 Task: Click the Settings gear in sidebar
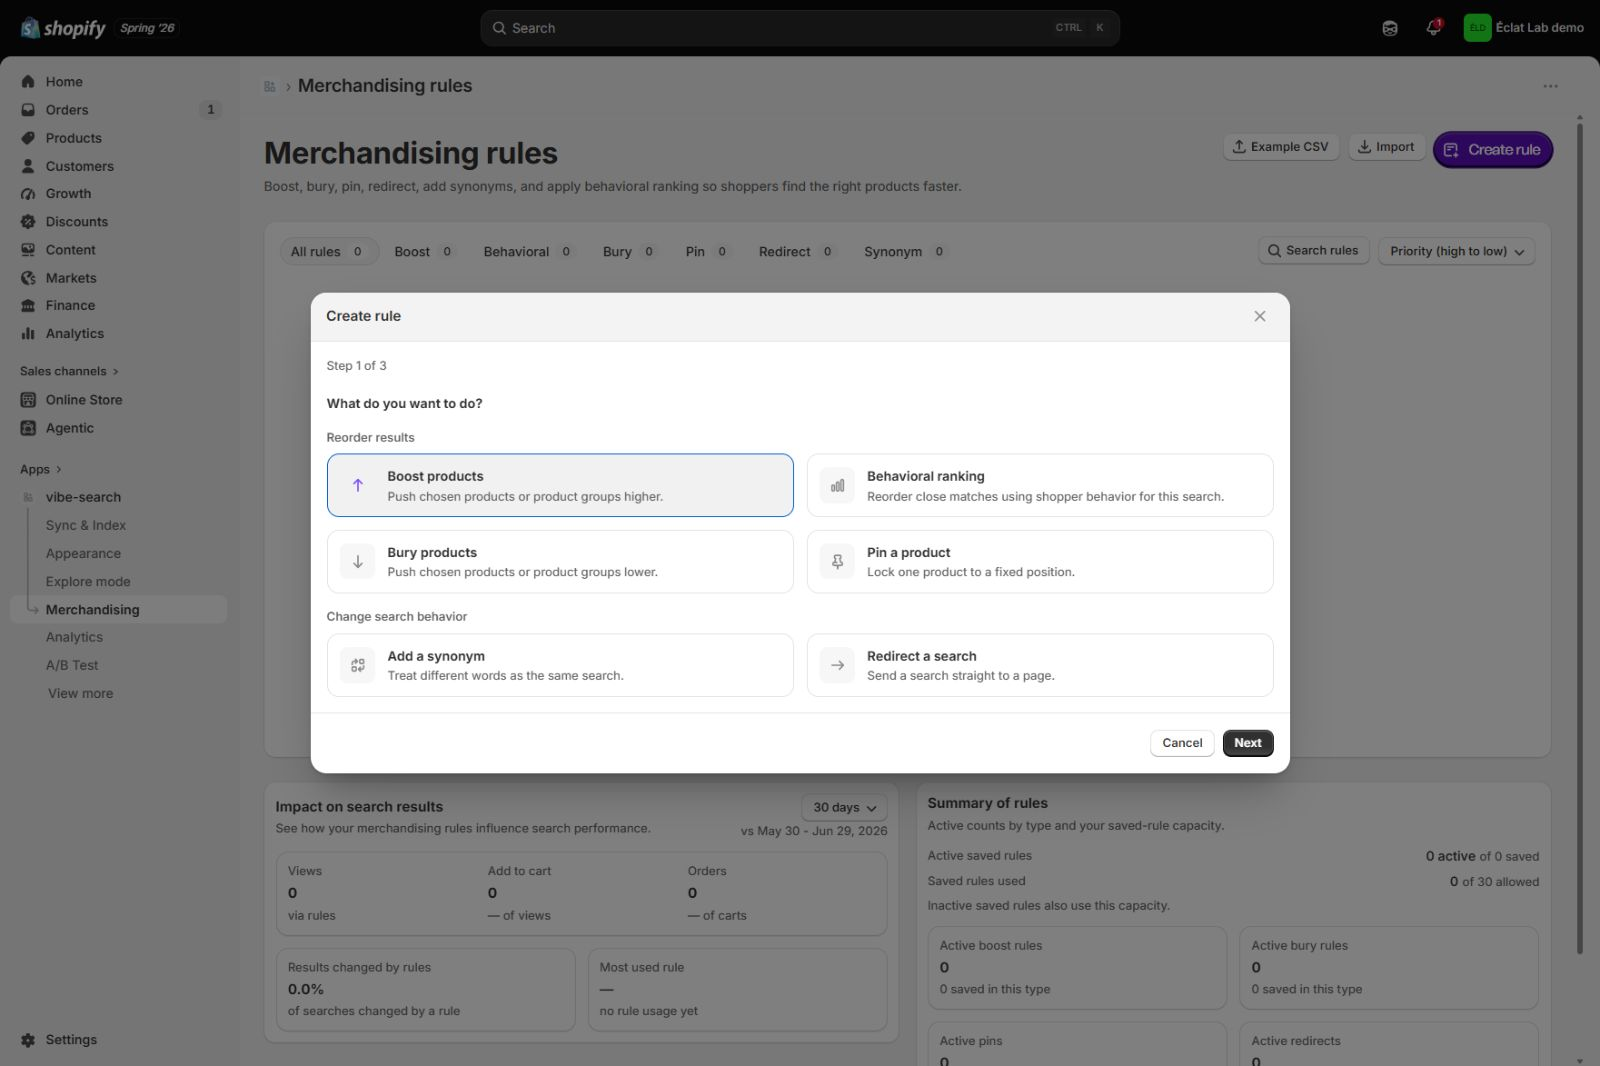[x=28, y=1040]
